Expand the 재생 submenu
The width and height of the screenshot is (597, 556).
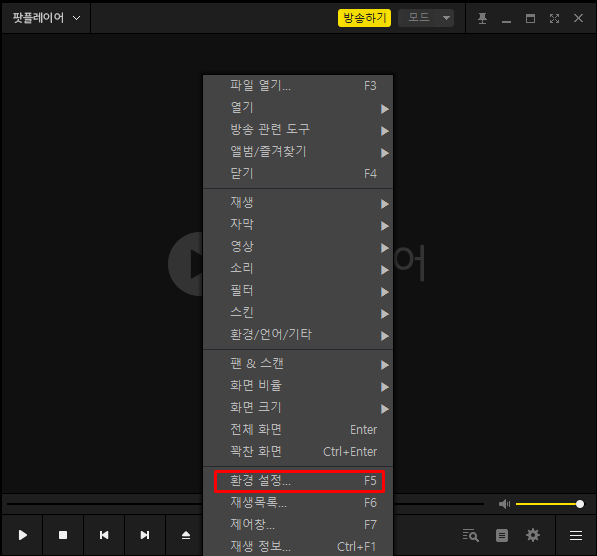click(x=298, y=203)
